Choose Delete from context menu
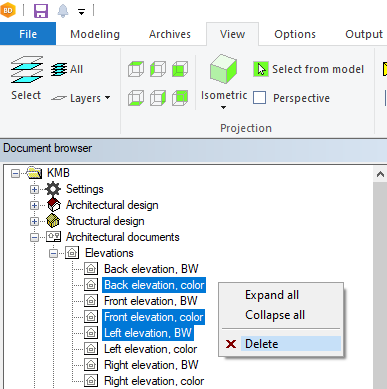 (281, 344)
